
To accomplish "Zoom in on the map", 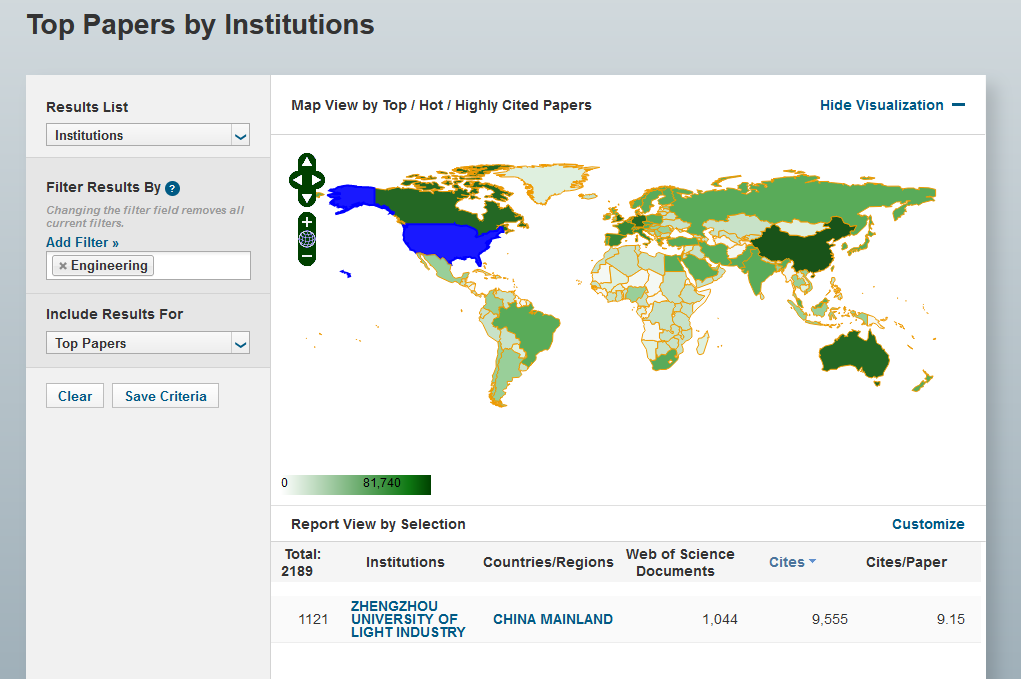I will click(307, 221).
